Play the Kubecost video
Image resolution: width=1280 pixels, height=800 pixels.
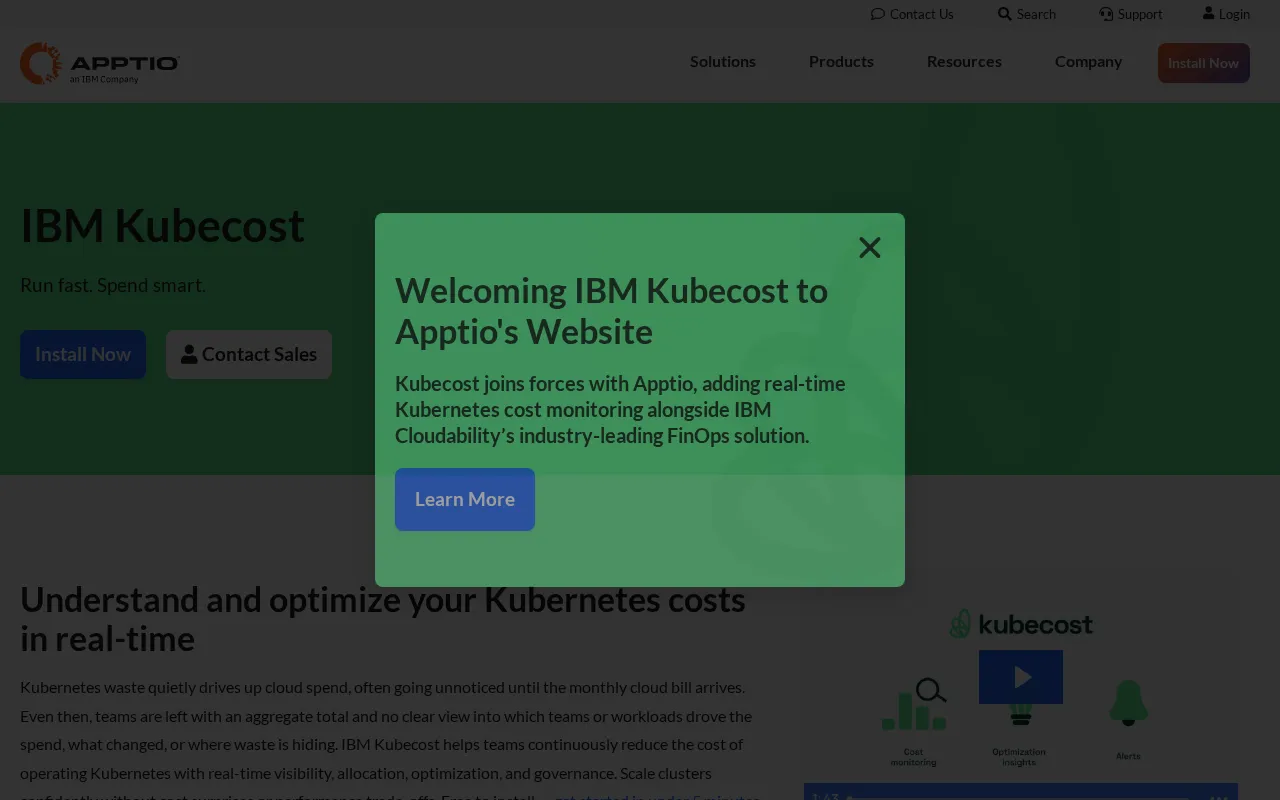tap(1021, 677)
